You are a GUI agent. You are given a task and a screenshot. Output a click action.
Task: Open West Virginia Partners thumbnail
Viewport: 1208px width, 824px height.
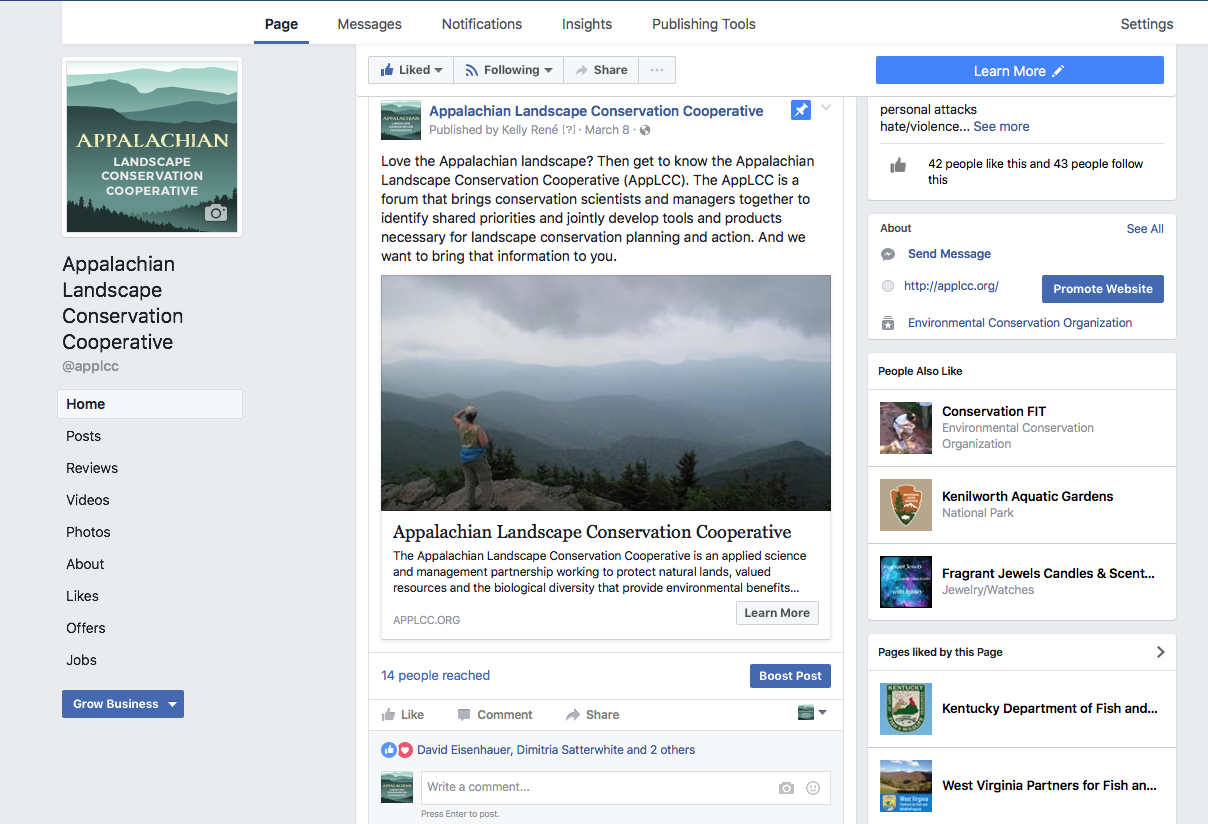click(906, 786)
